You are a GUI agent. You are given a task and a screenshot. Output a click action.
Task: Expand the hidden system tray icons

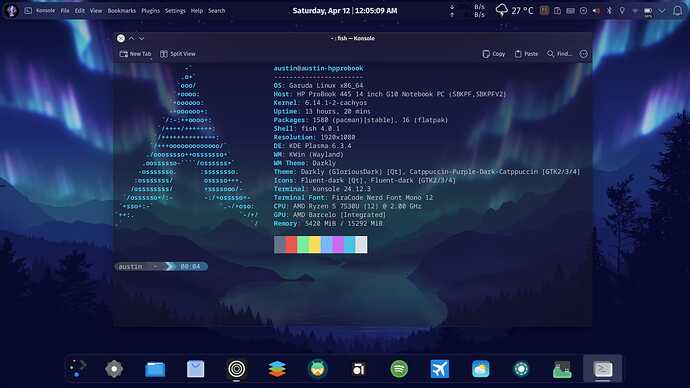click(x=661, y=11)
